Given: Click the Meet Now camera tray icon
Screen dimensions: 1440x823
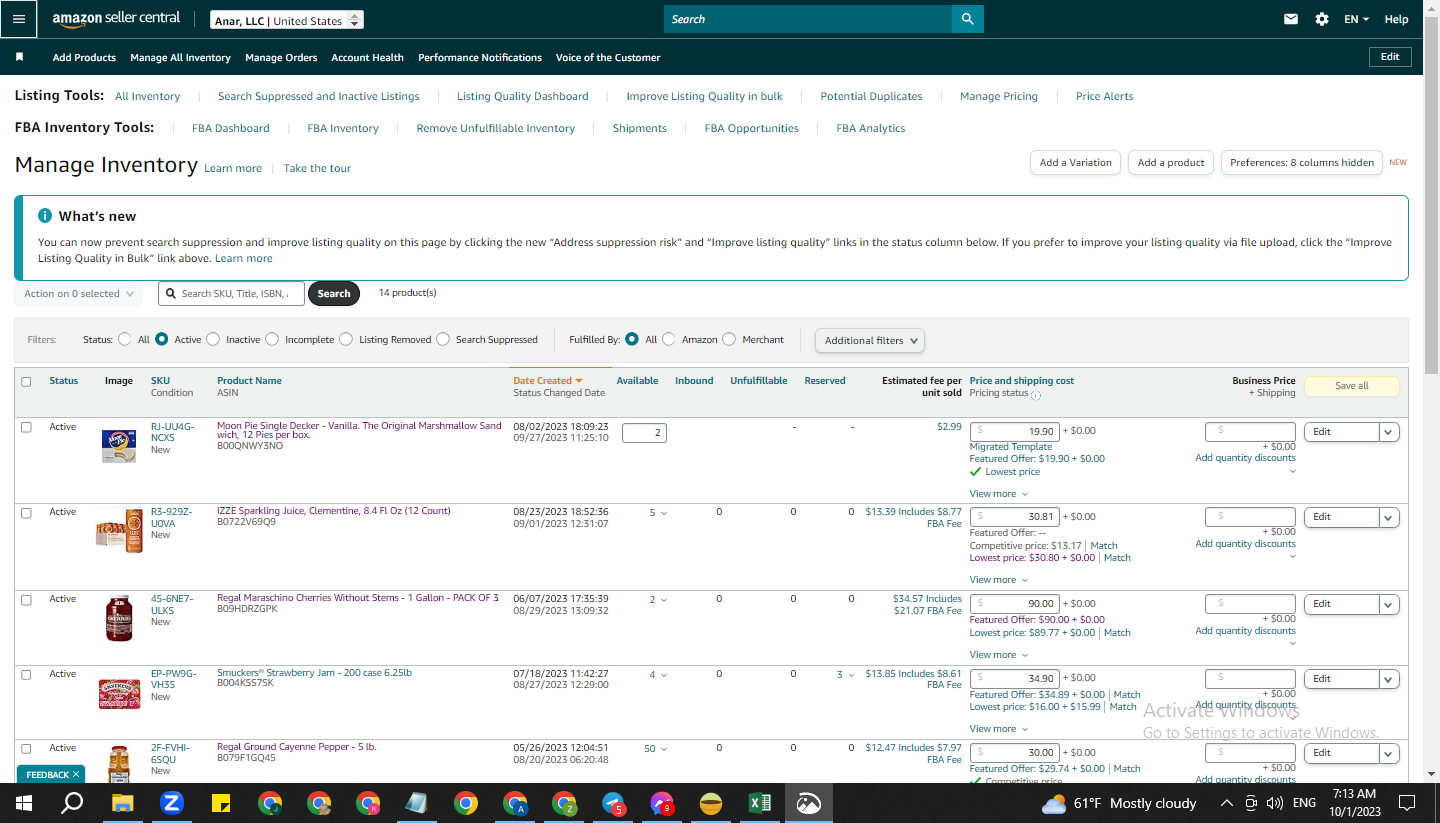Looking at the screenshot, I should [1251, 803].
